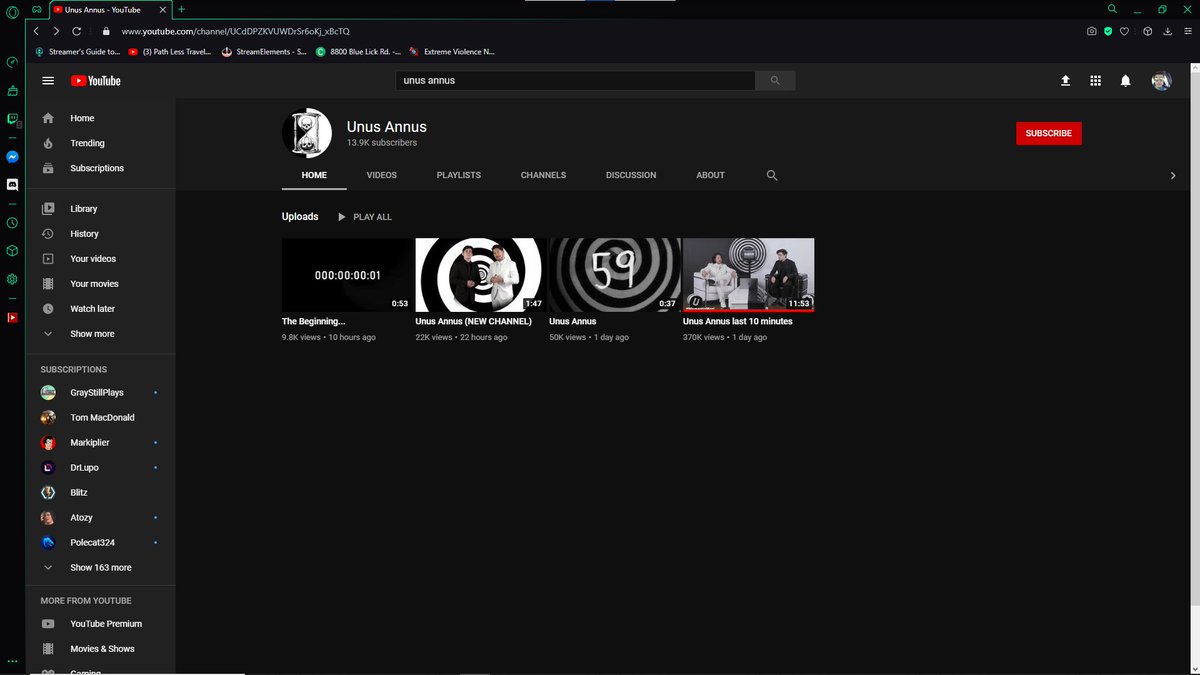Click the upload video icon
This screenshot has height=675, width=1200.
click(1065, 81)
